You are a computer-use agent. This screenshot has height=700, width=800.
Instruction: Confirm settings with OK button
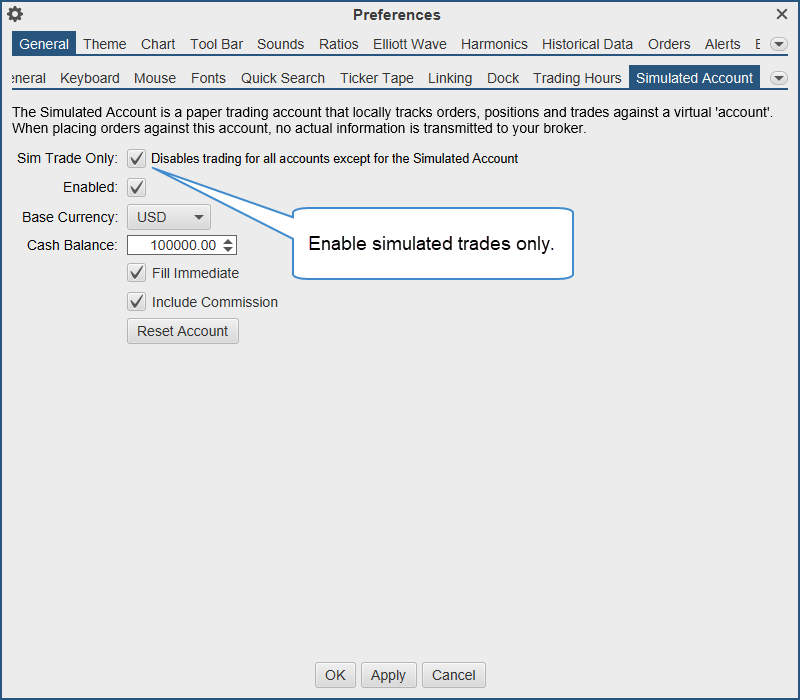coord(335,675)
